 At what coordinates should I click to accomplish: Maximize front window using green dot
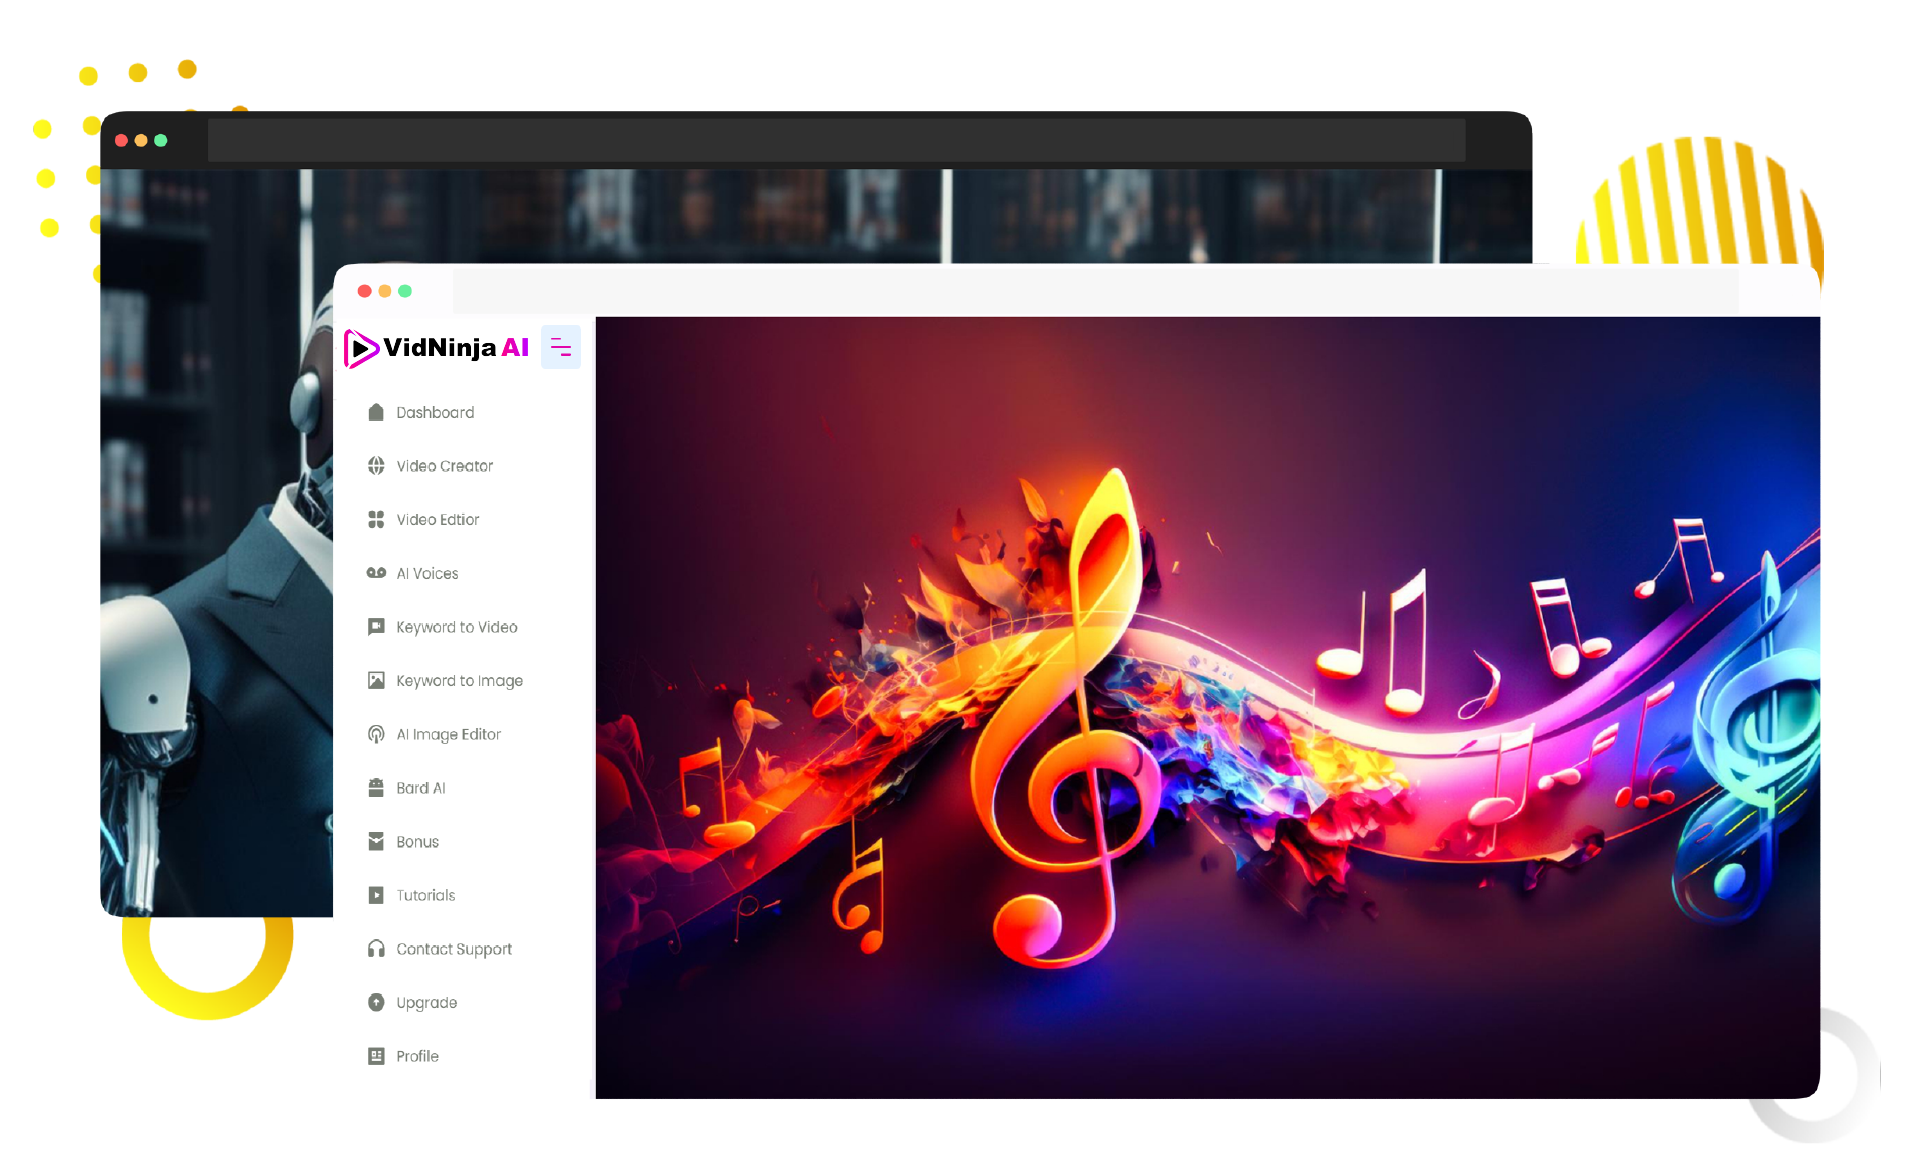[x=405, y=291]
